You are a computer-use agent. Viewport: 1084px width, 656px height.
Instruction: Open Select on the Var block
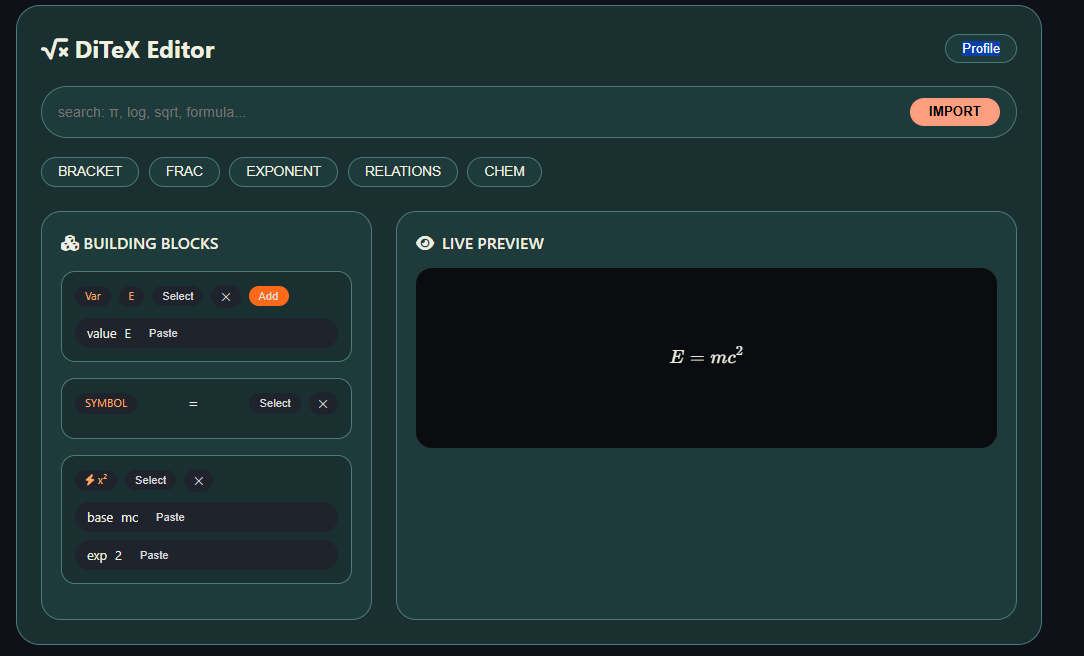point(177,296)
